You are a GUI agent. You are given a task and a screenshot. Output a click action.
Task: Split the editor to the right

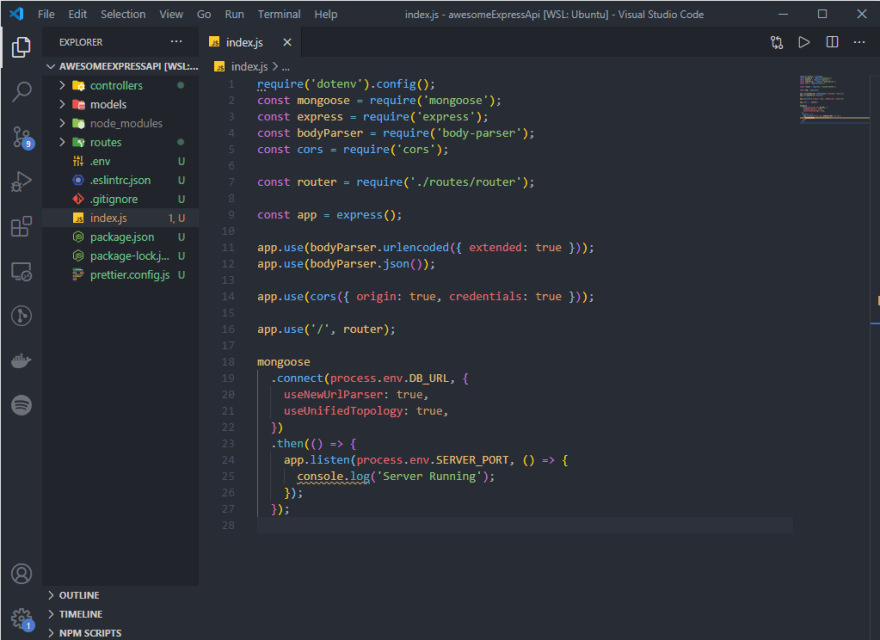(x=832, y=42)
